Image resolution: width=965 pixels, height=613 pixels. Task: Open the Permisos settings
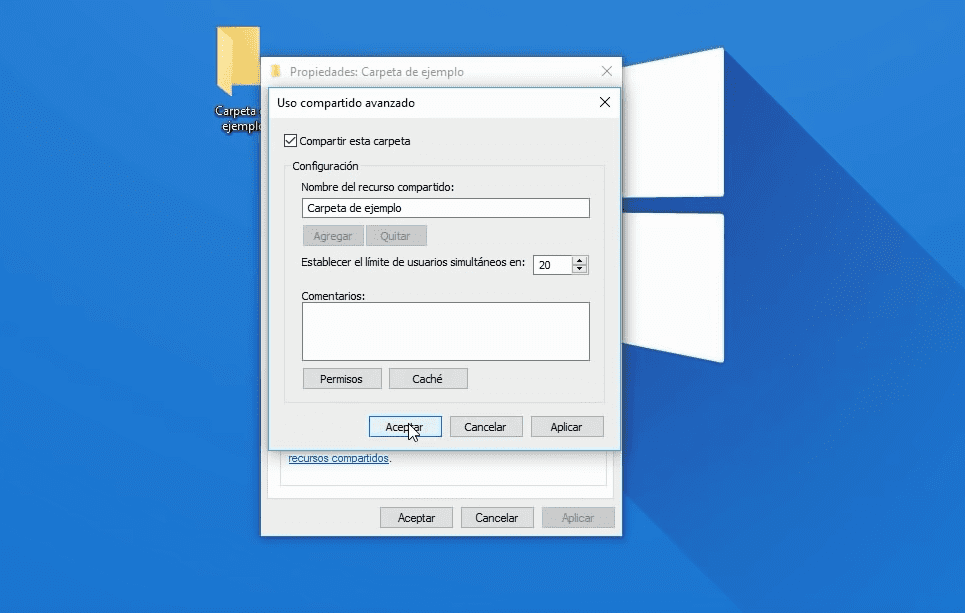point(342,379)
